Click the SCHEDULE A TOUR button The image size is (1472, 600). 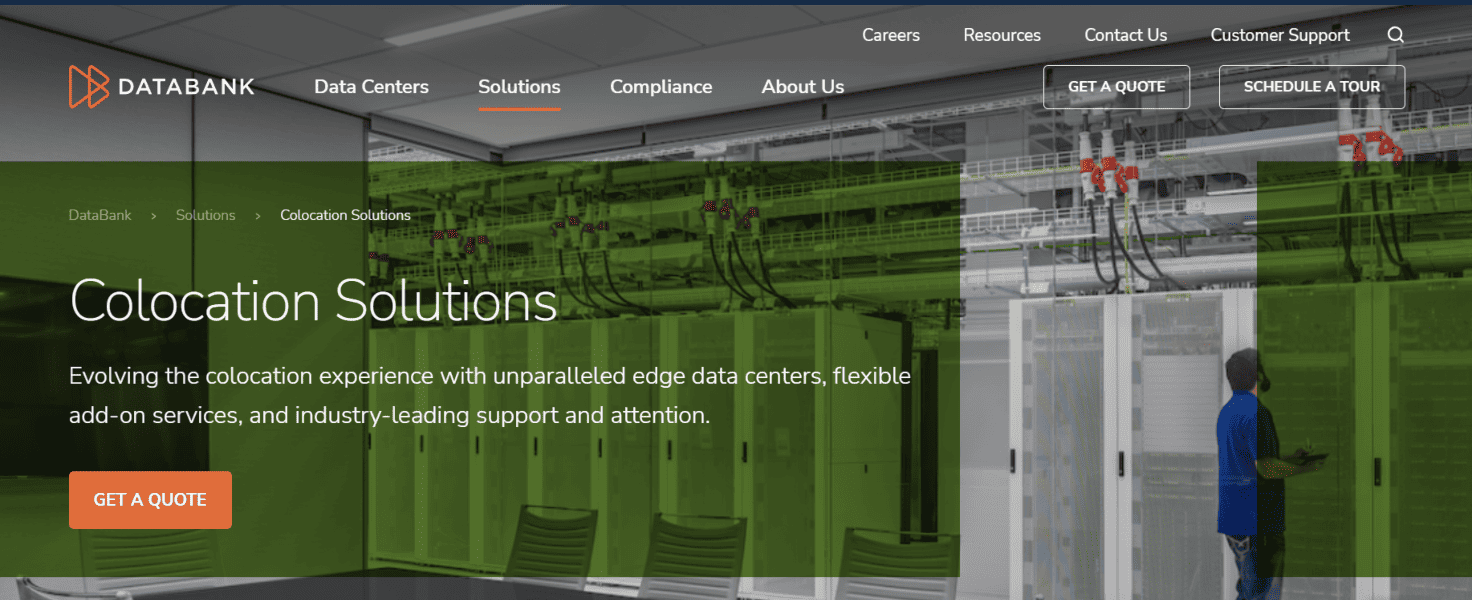[1311, 87]
